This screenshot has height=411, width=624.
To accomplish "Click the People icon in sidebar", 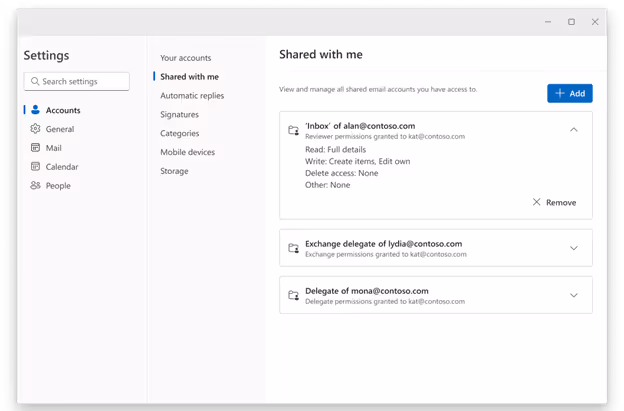I will pos(35,185).
